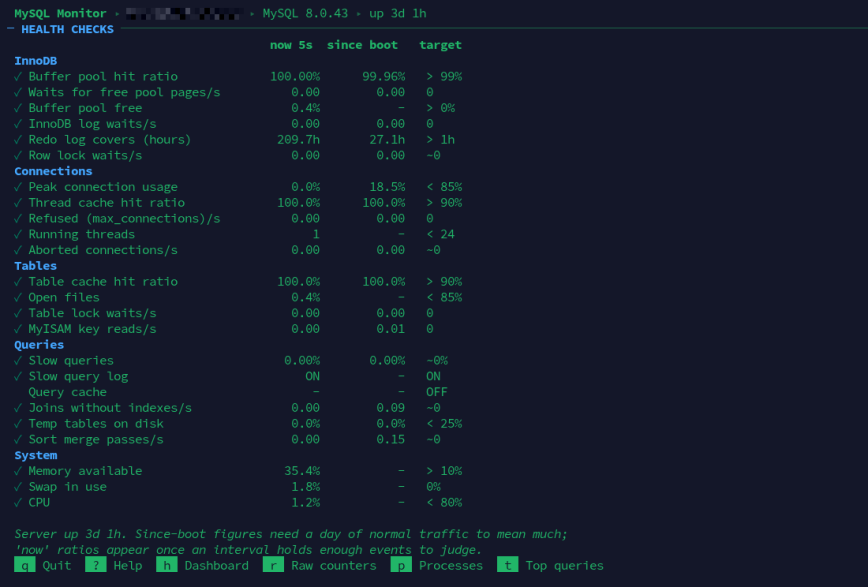This screenshot has height=587, width=868.
Task: Click the Slow queries checkmark
Action: click(x=18, y=361)
